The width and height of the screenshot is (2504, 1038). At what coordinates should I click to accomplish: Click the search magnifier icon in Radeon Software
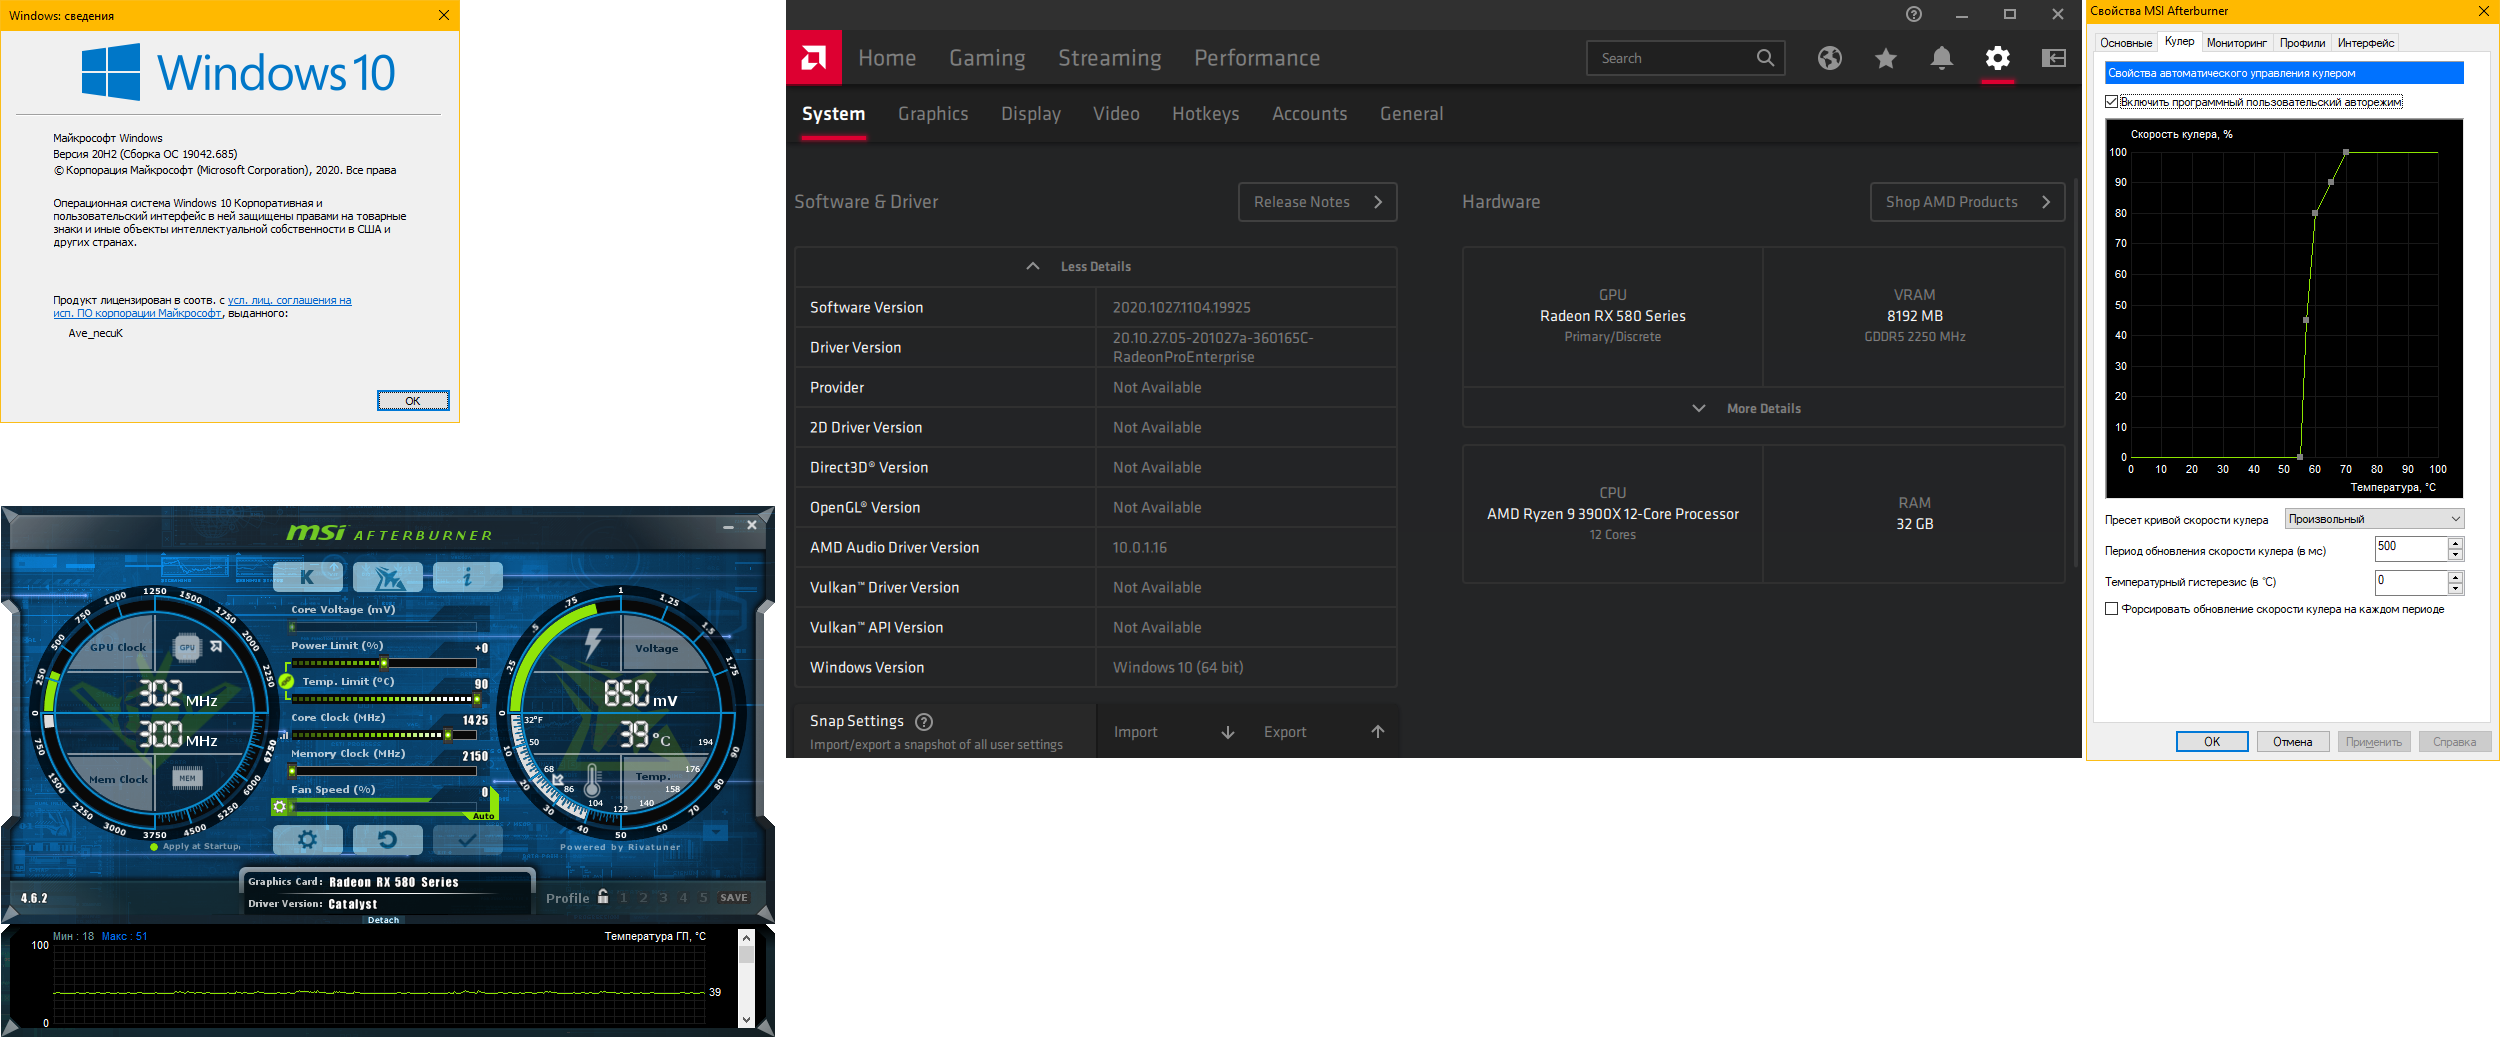pyautogui.click(x=1766, y=58)
